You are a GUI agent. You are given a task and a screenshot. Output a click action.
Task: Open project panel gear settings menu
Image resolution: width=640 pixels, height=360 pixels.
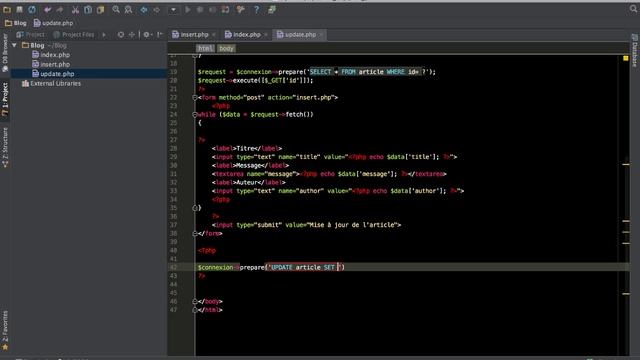147,35
